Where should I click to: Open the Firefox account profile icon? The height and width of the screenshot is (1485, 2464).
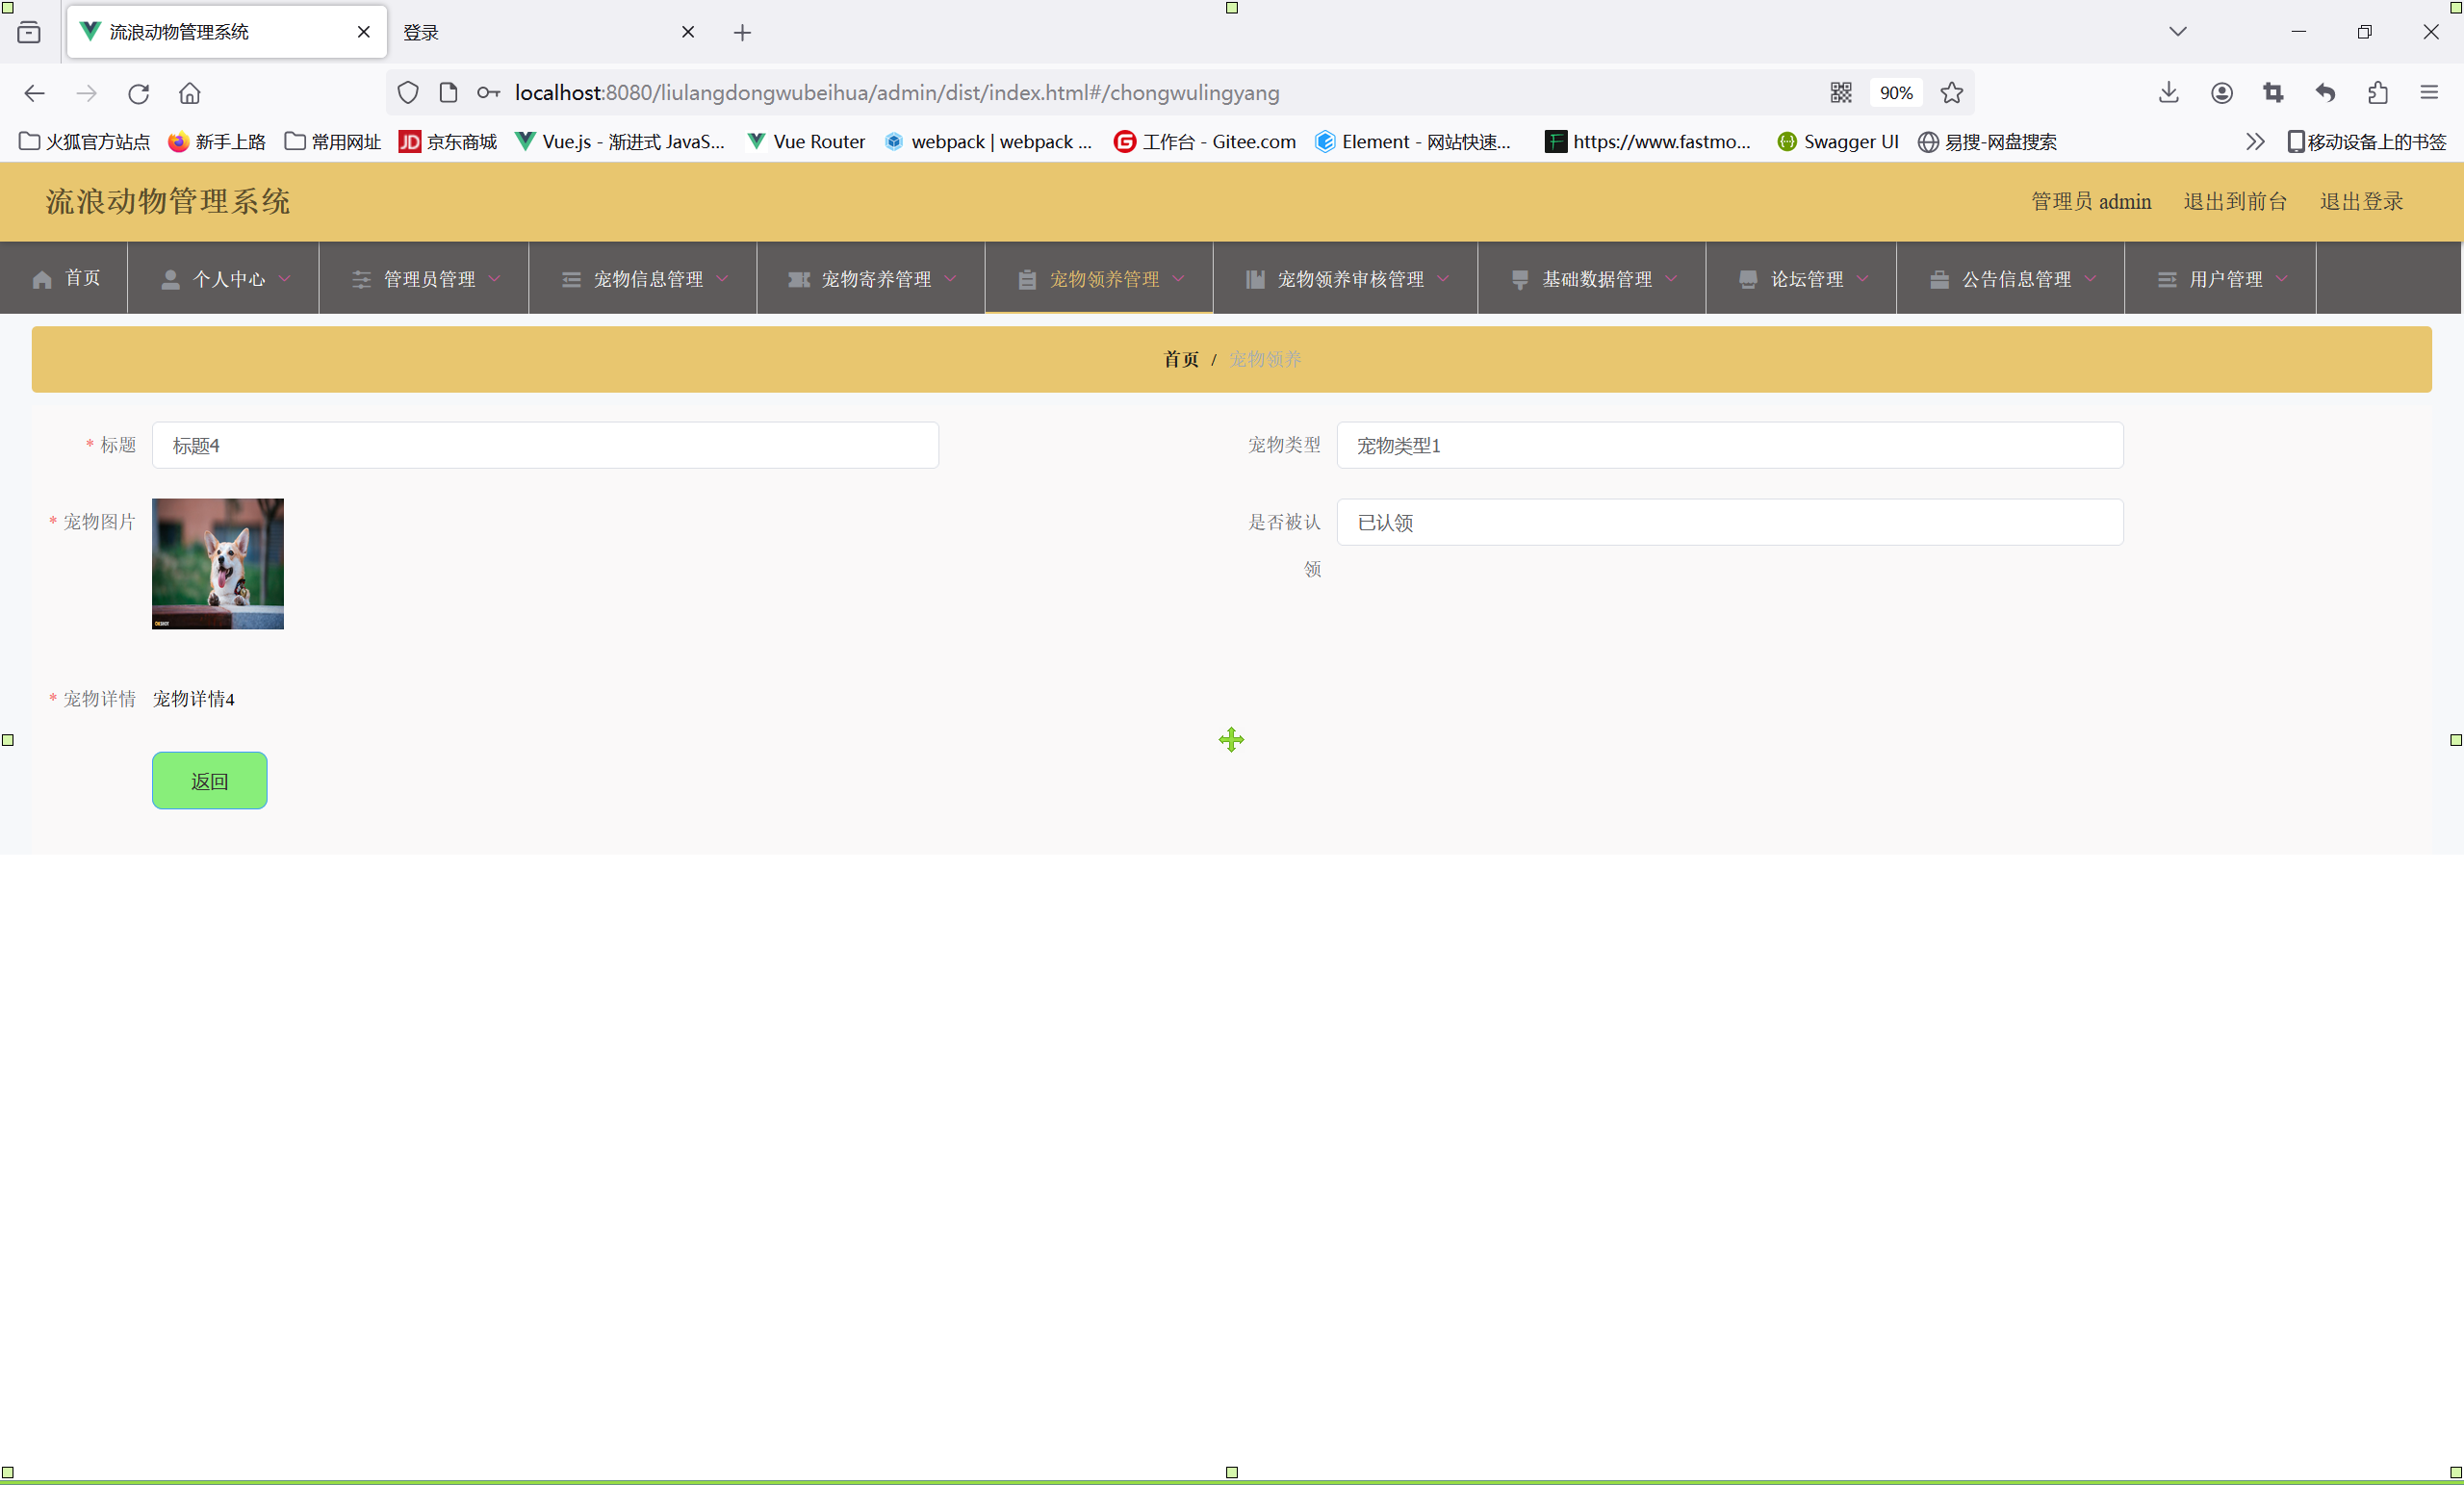[x=2221, y=93]
